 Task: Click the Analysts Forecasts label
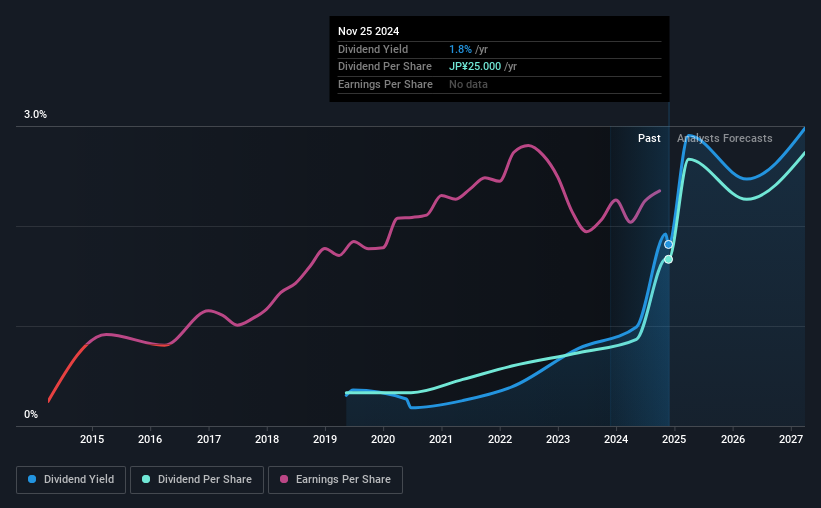[725, 139]
